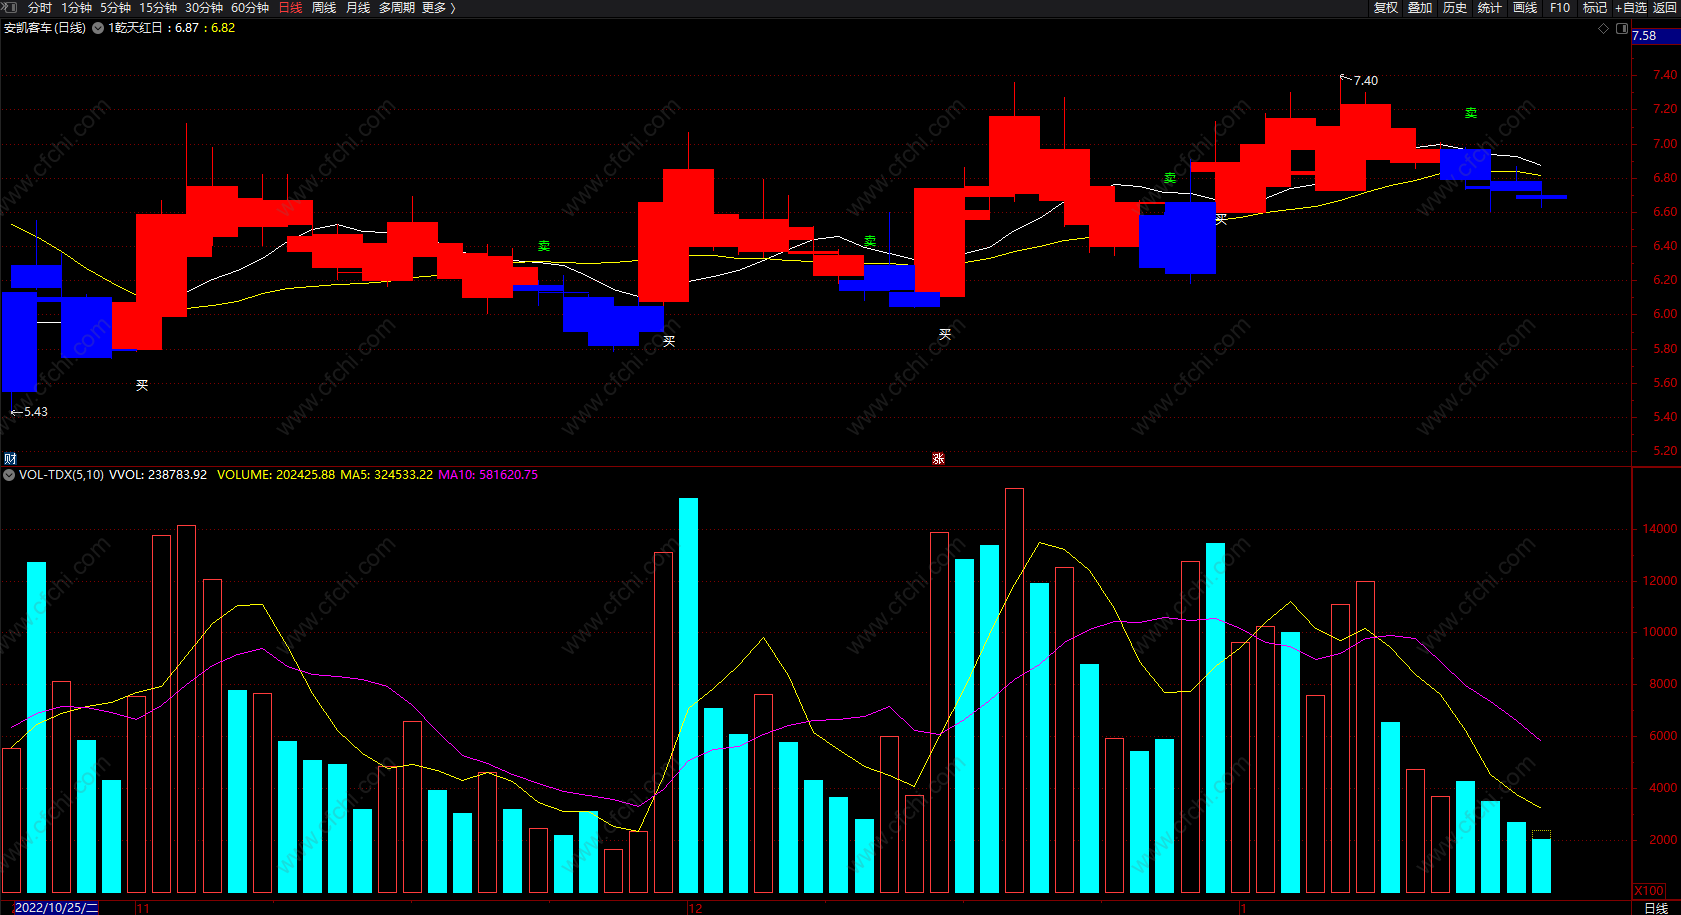Screen dimensions: 1681x915
Task: Select the 1分钟 period tab
Action: click(76, 8)
